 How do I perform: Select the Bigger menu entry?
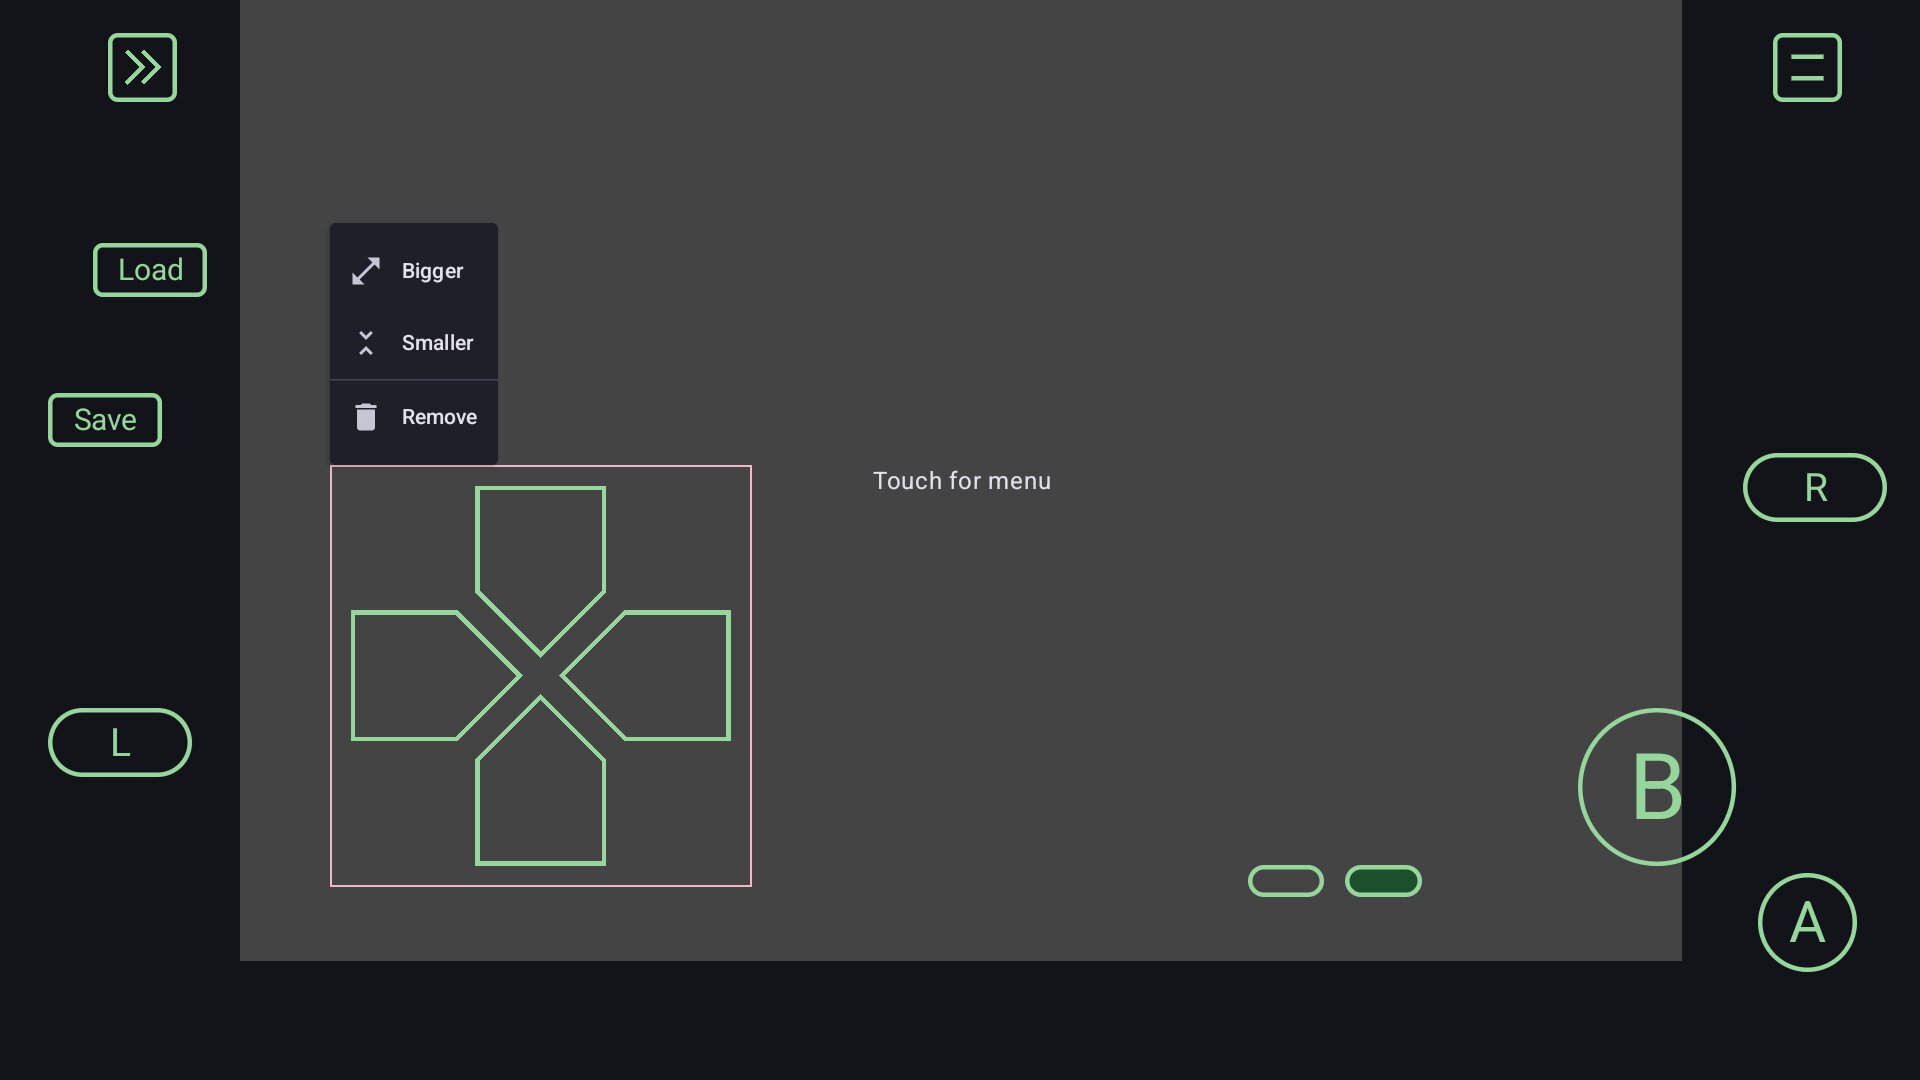pos(432,271)
